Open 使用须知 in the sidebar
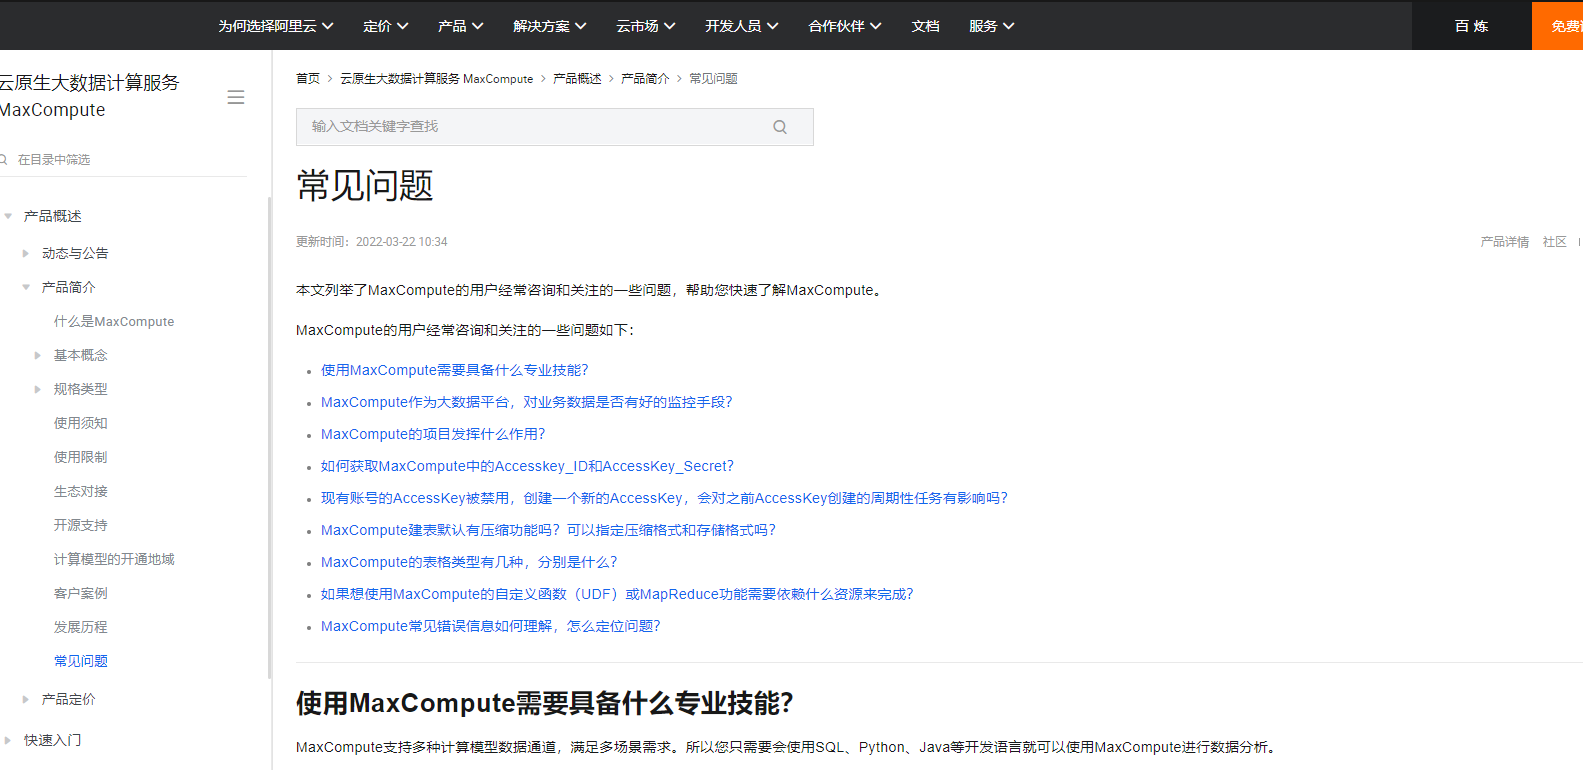This screenshot has height=770, width=1583. pos(81,423)
